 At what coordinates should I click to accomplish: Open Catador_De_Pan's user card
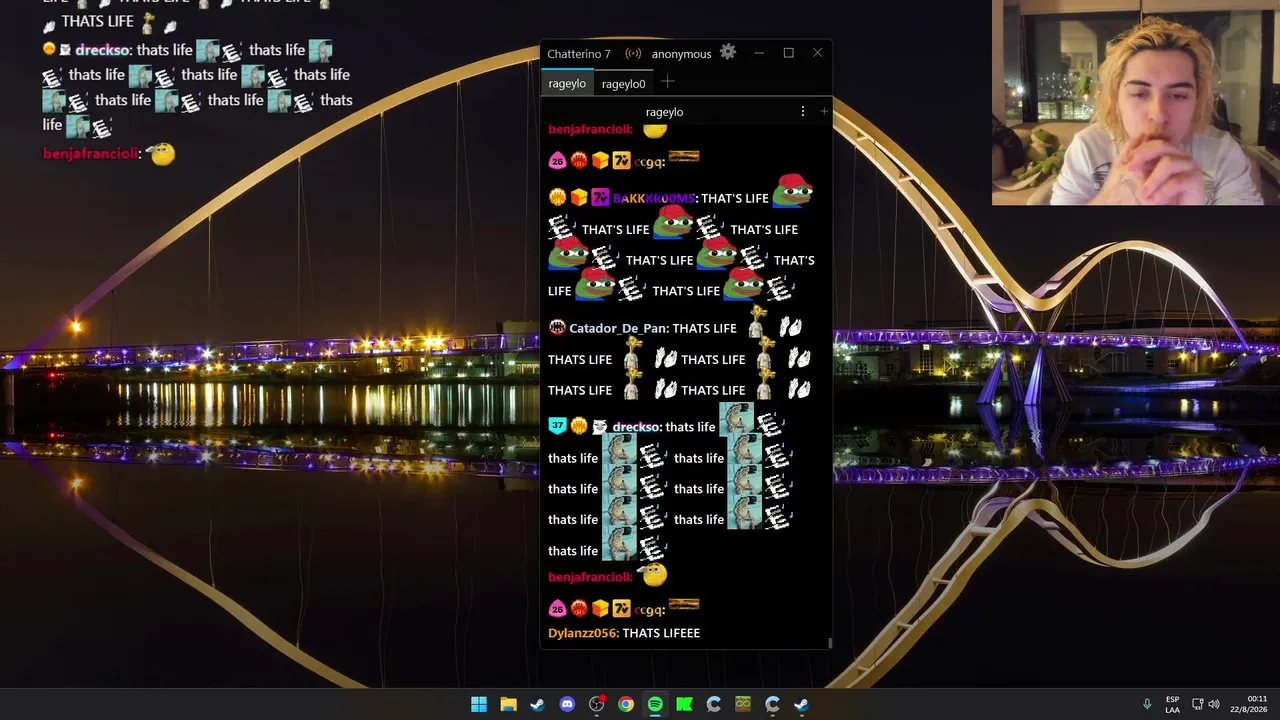(618, 328)
